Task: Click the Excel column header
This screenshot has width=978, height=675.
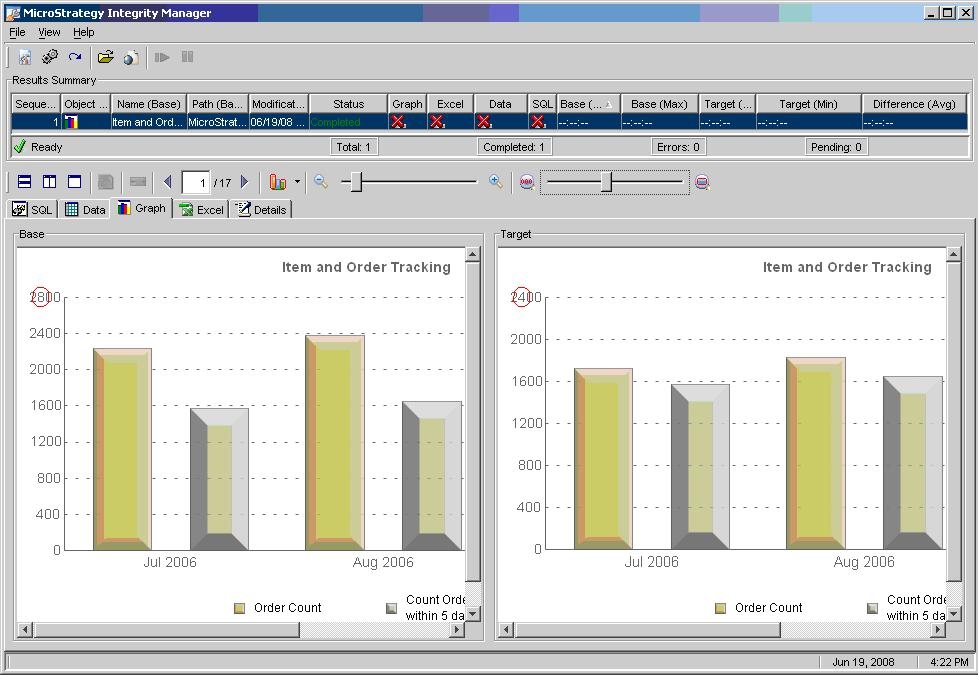Action: coord(450,104)
